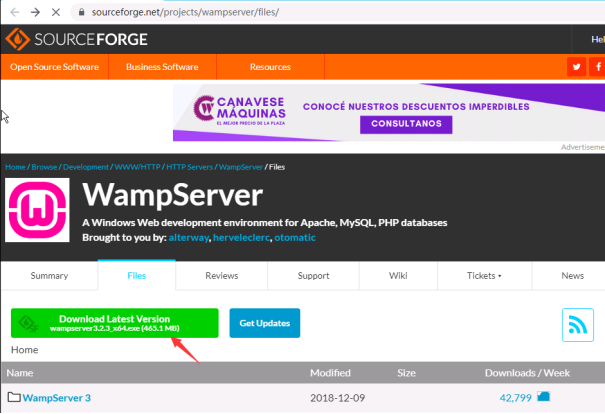Open the Resources menu
The height and width of the screenshot is (414, 605).
click(x=270, y=67)
